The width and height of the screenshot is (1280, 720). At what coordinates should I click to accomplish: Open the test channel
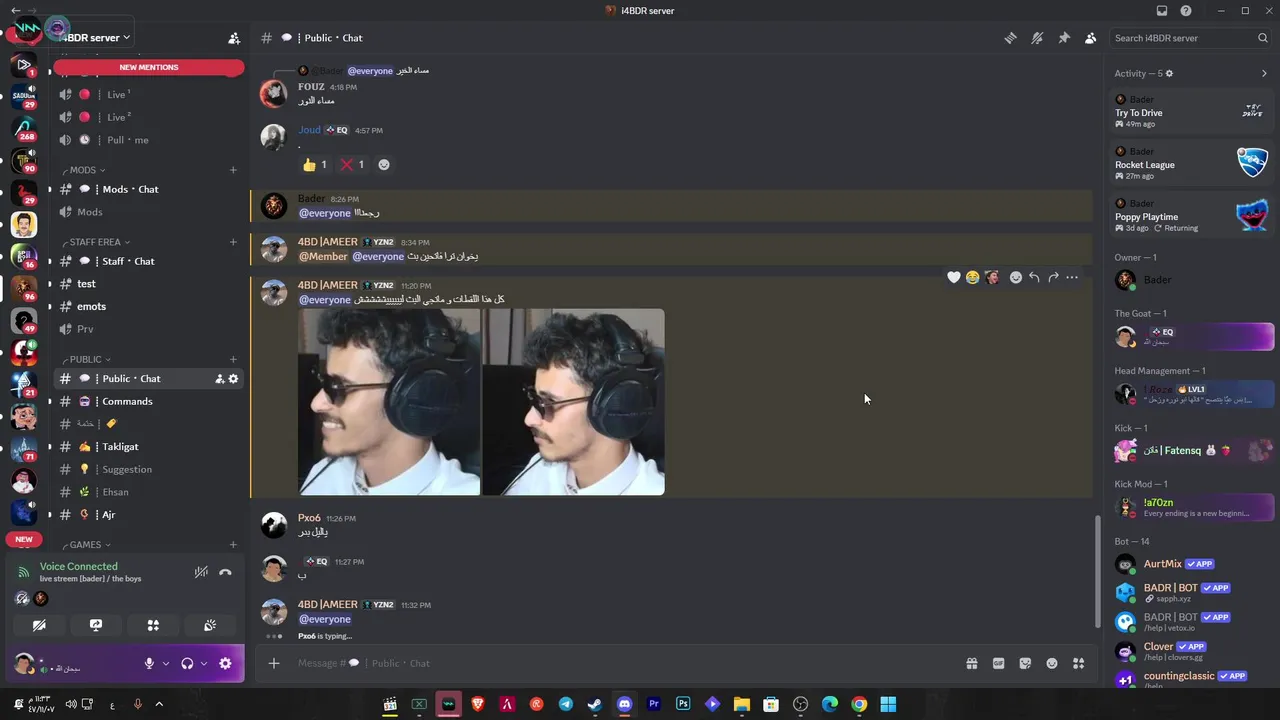coord(148,284)
